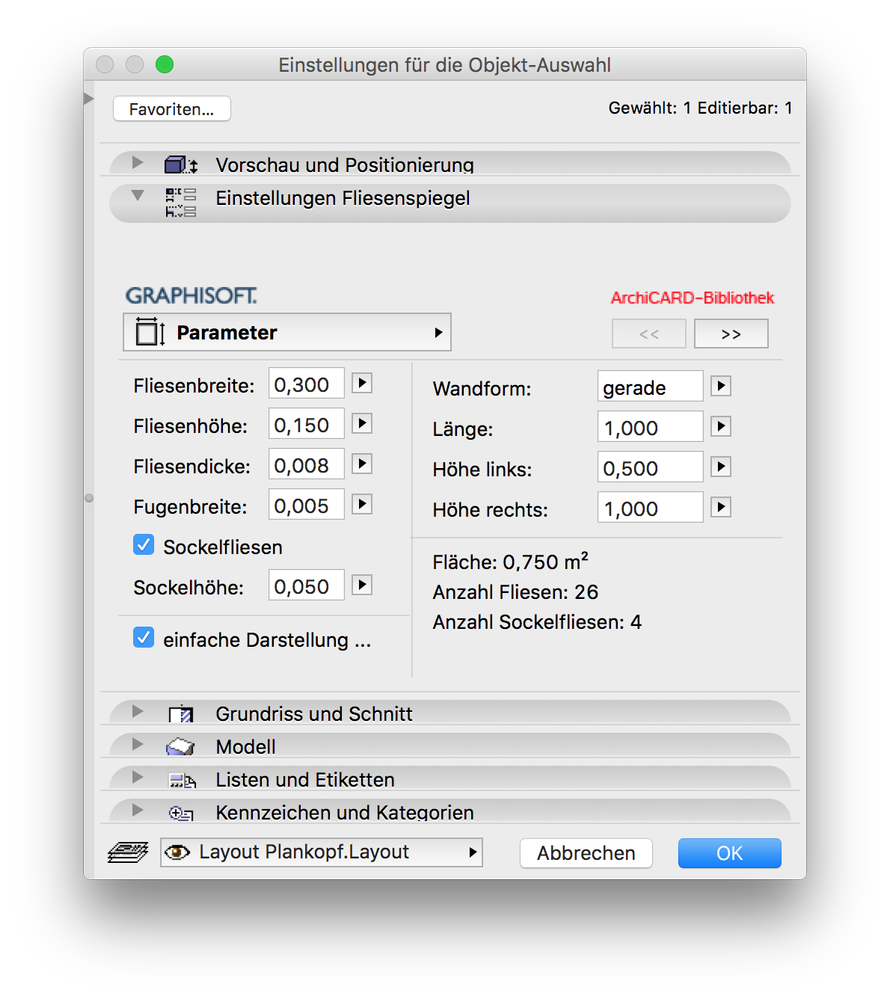Expand the Kennzeichen und Kategorien panel
The height and width of the screenshot is (999, 890).
coord(137,810)
